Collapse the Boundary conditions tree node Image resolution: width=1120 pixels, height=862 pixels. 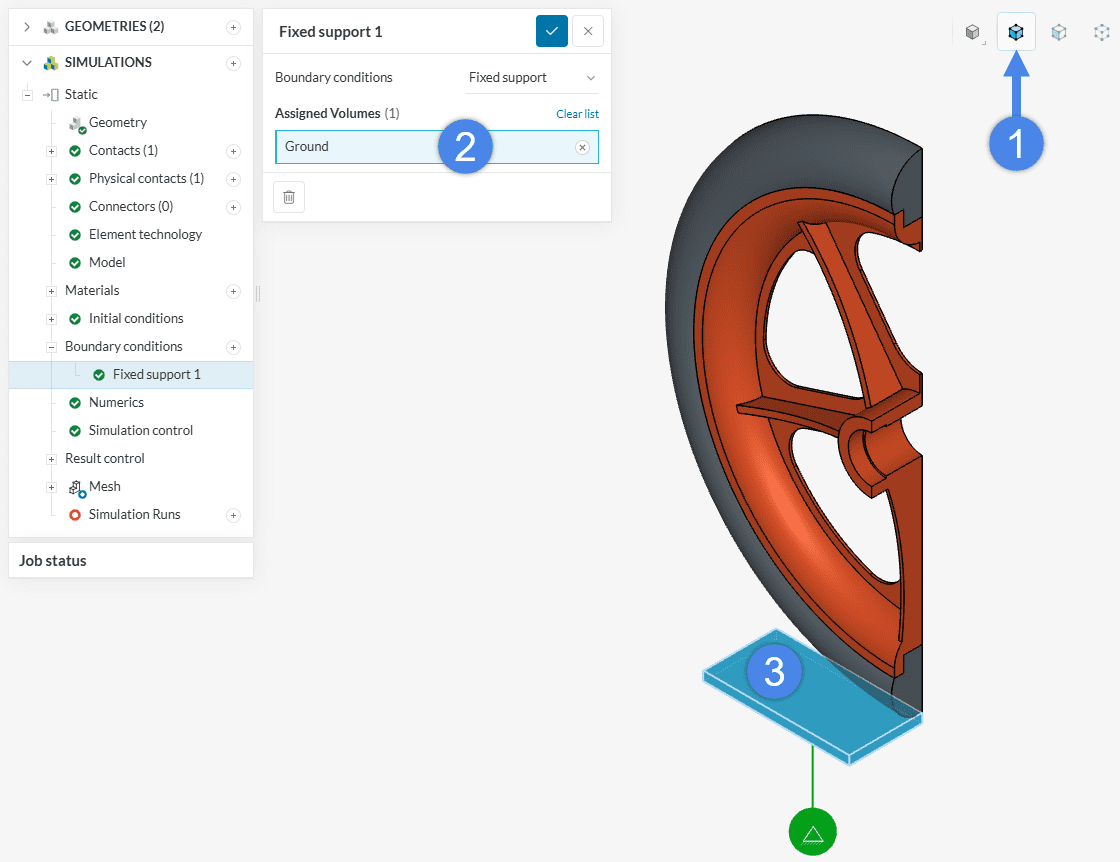pyautogui.click(x=51, y=347)
